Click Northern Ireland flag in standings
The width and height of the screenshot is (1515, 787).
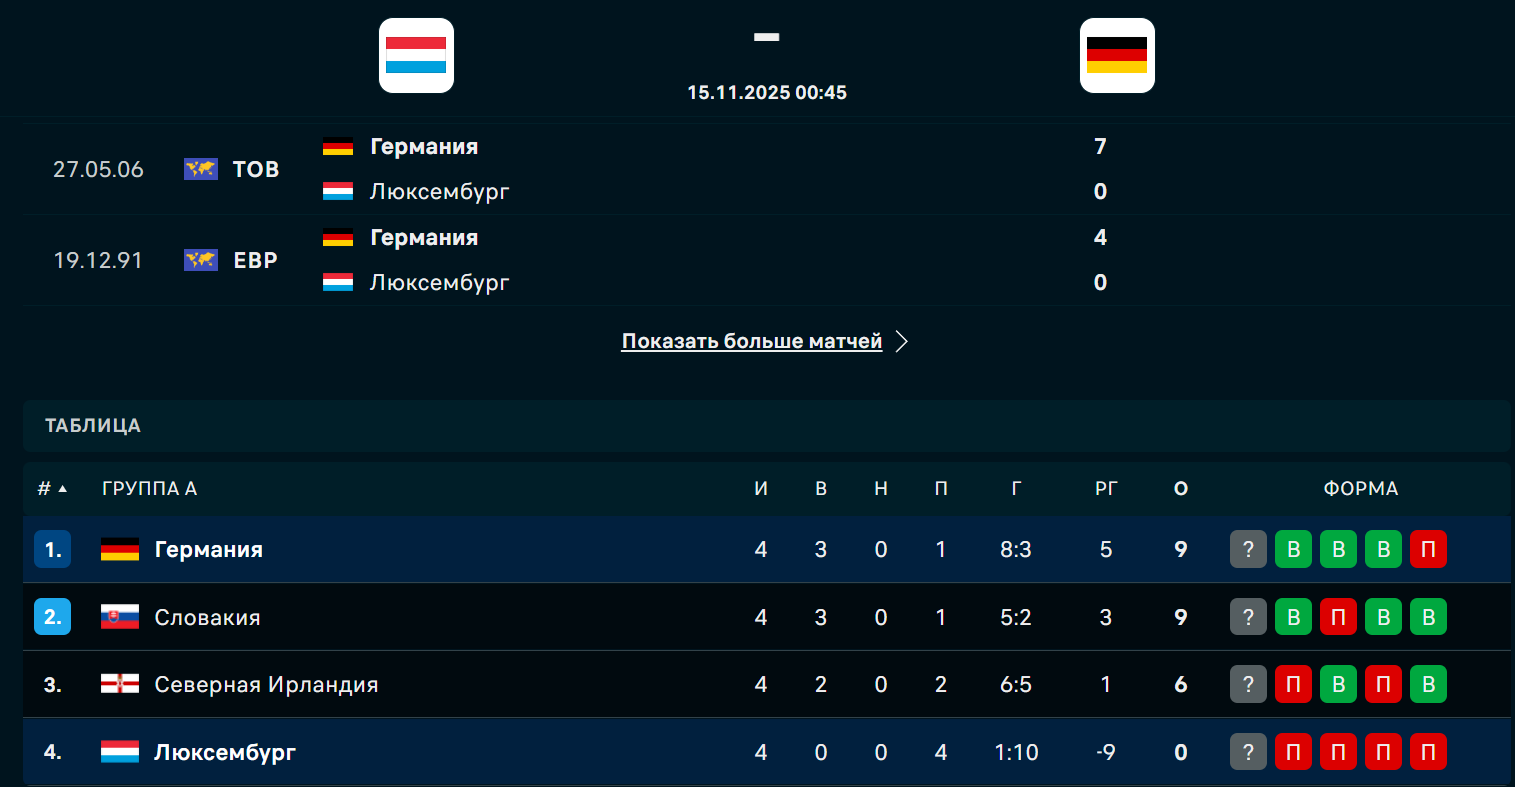click(x=120, y=684)
